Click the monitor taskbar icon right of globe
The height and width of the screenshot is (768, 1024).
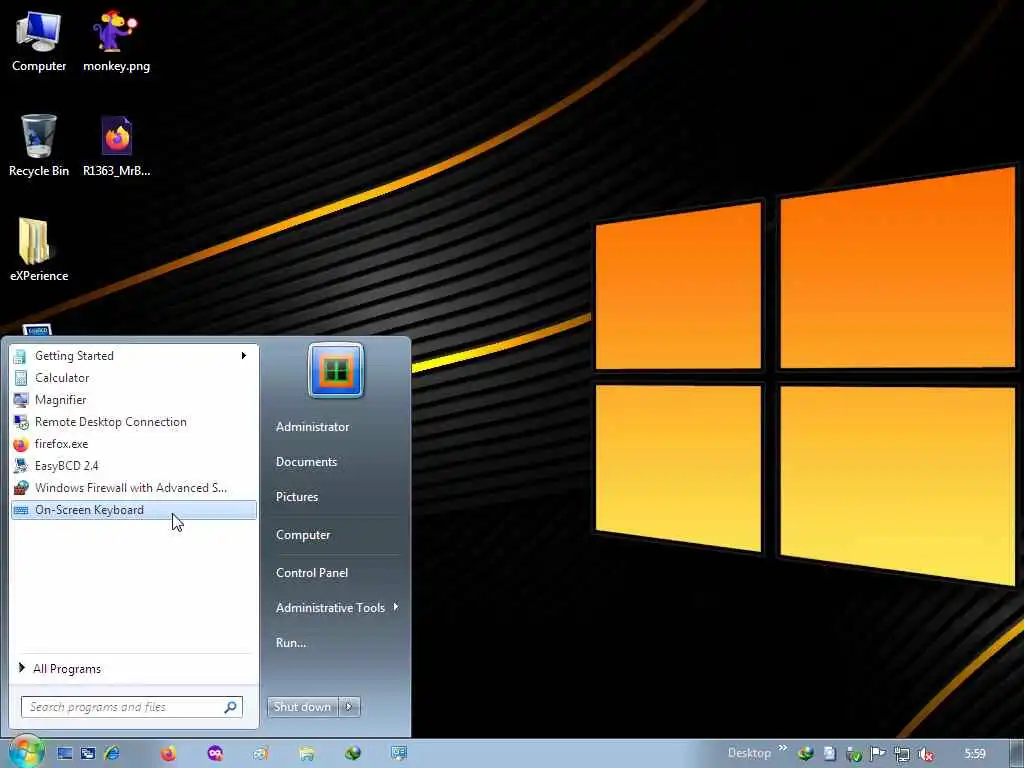(x=399, y=754)
